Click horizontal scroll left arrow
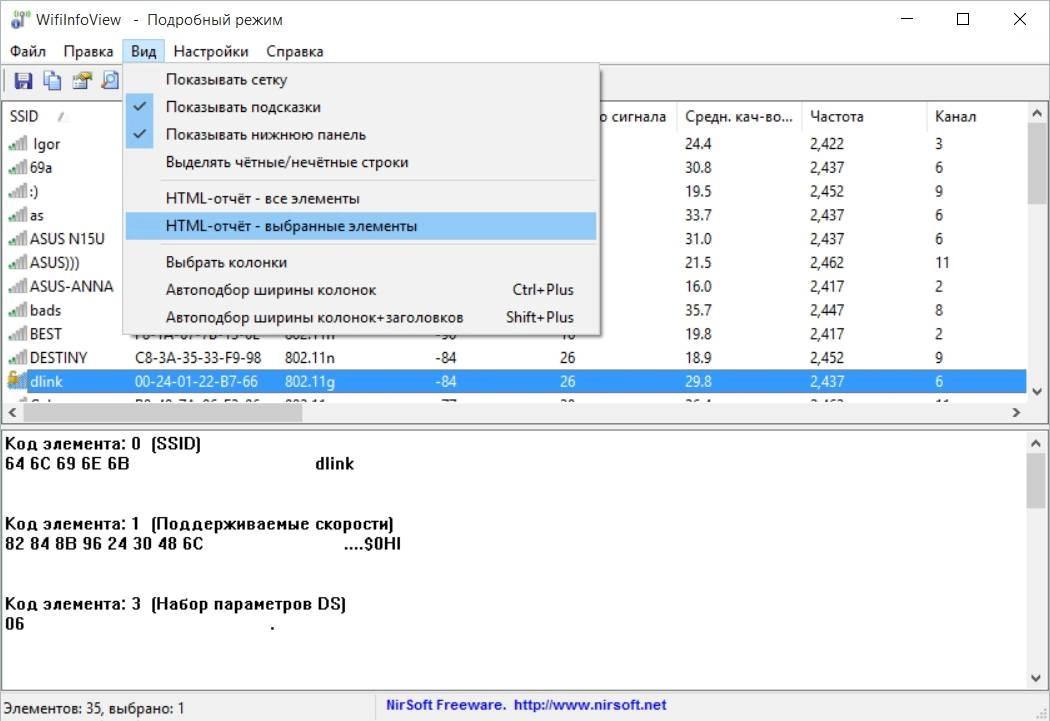 (x=13, y=412)
